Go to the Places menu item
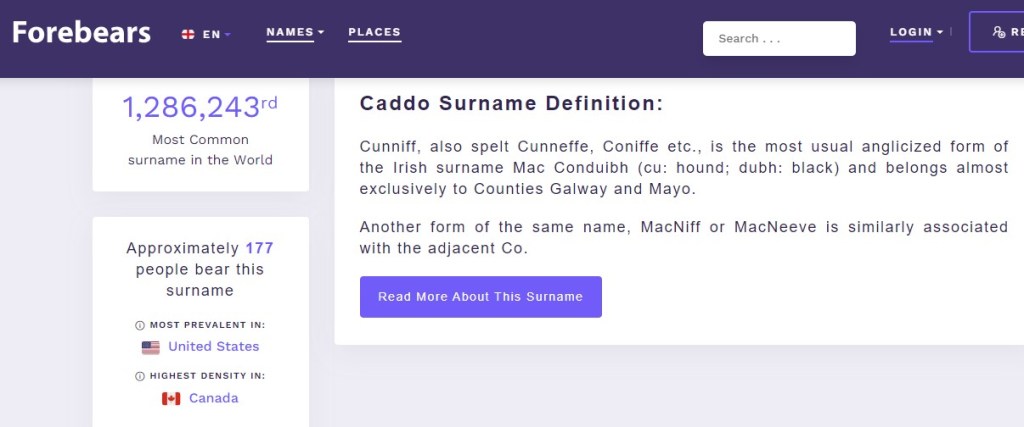This screenshot has height=427, width=1024. pos(374,33)
